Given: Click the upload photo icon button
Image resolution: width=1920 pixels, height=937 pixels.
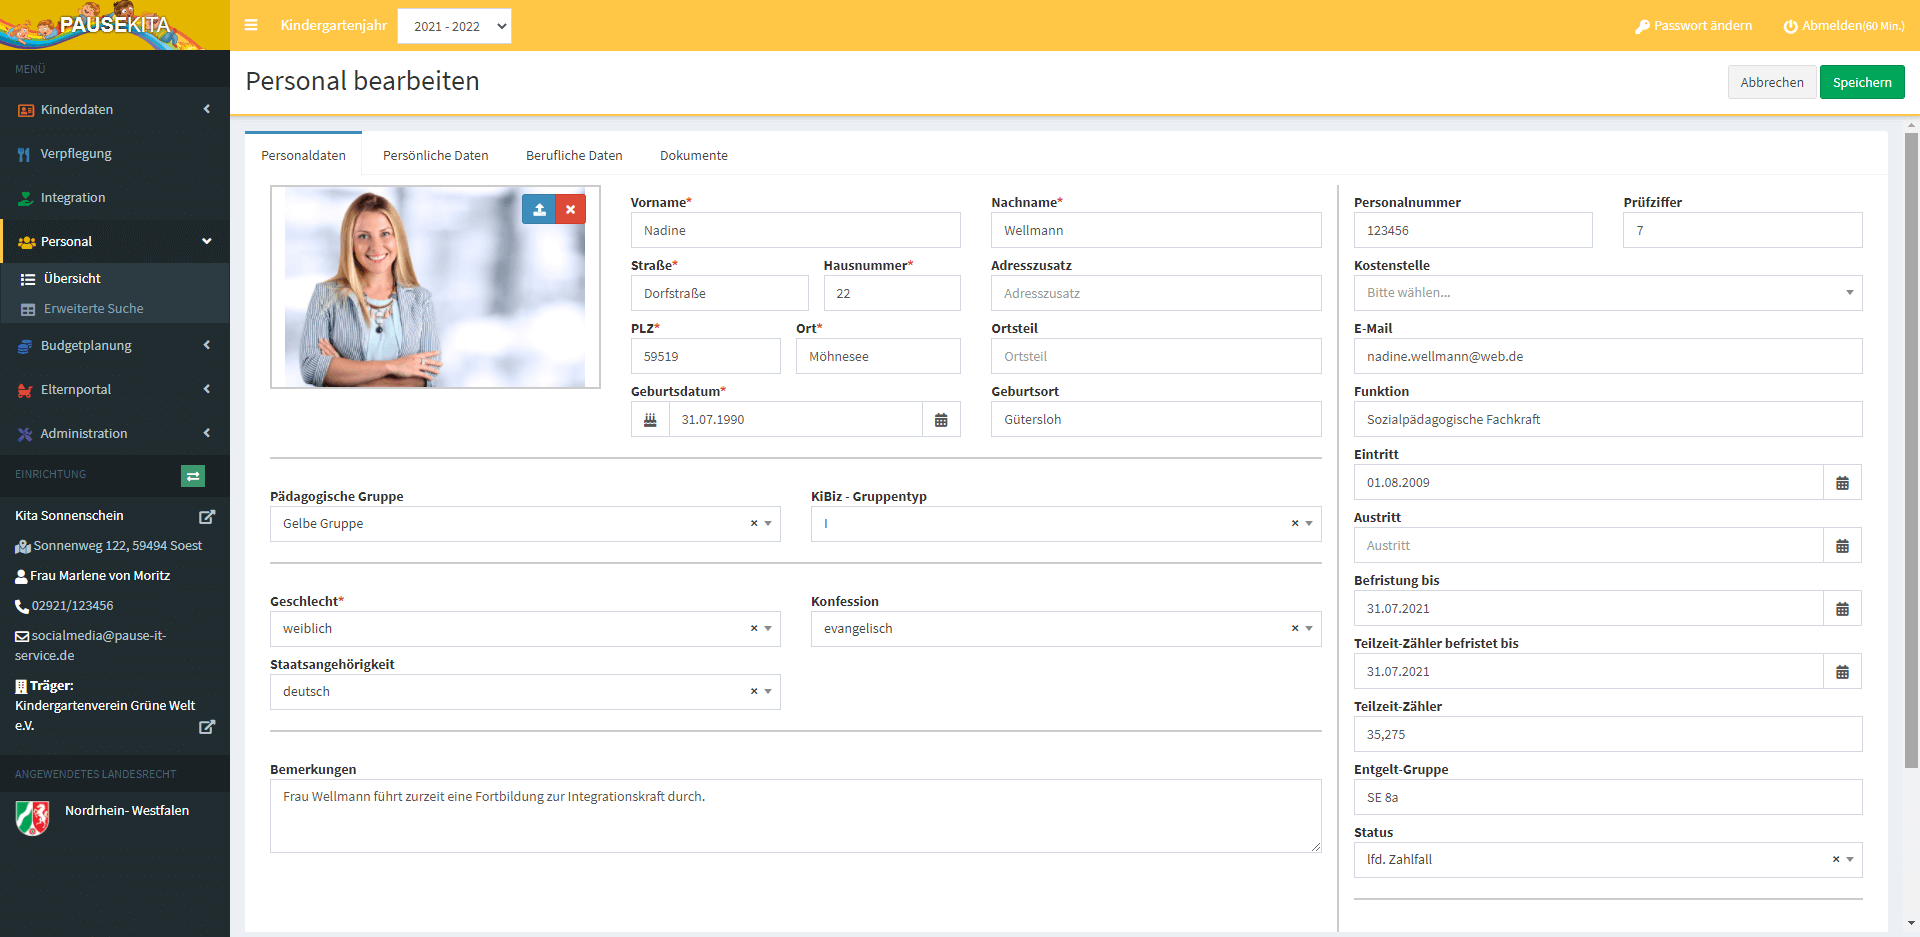Looking at the screenshot, I should coord(539,209).
